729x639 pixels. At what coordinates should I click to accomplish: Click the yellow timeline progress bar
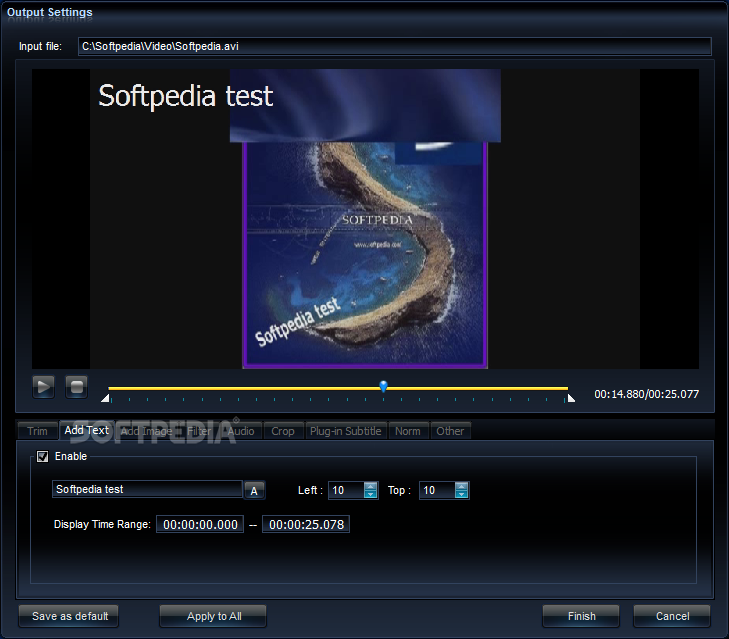pos(338,388)
